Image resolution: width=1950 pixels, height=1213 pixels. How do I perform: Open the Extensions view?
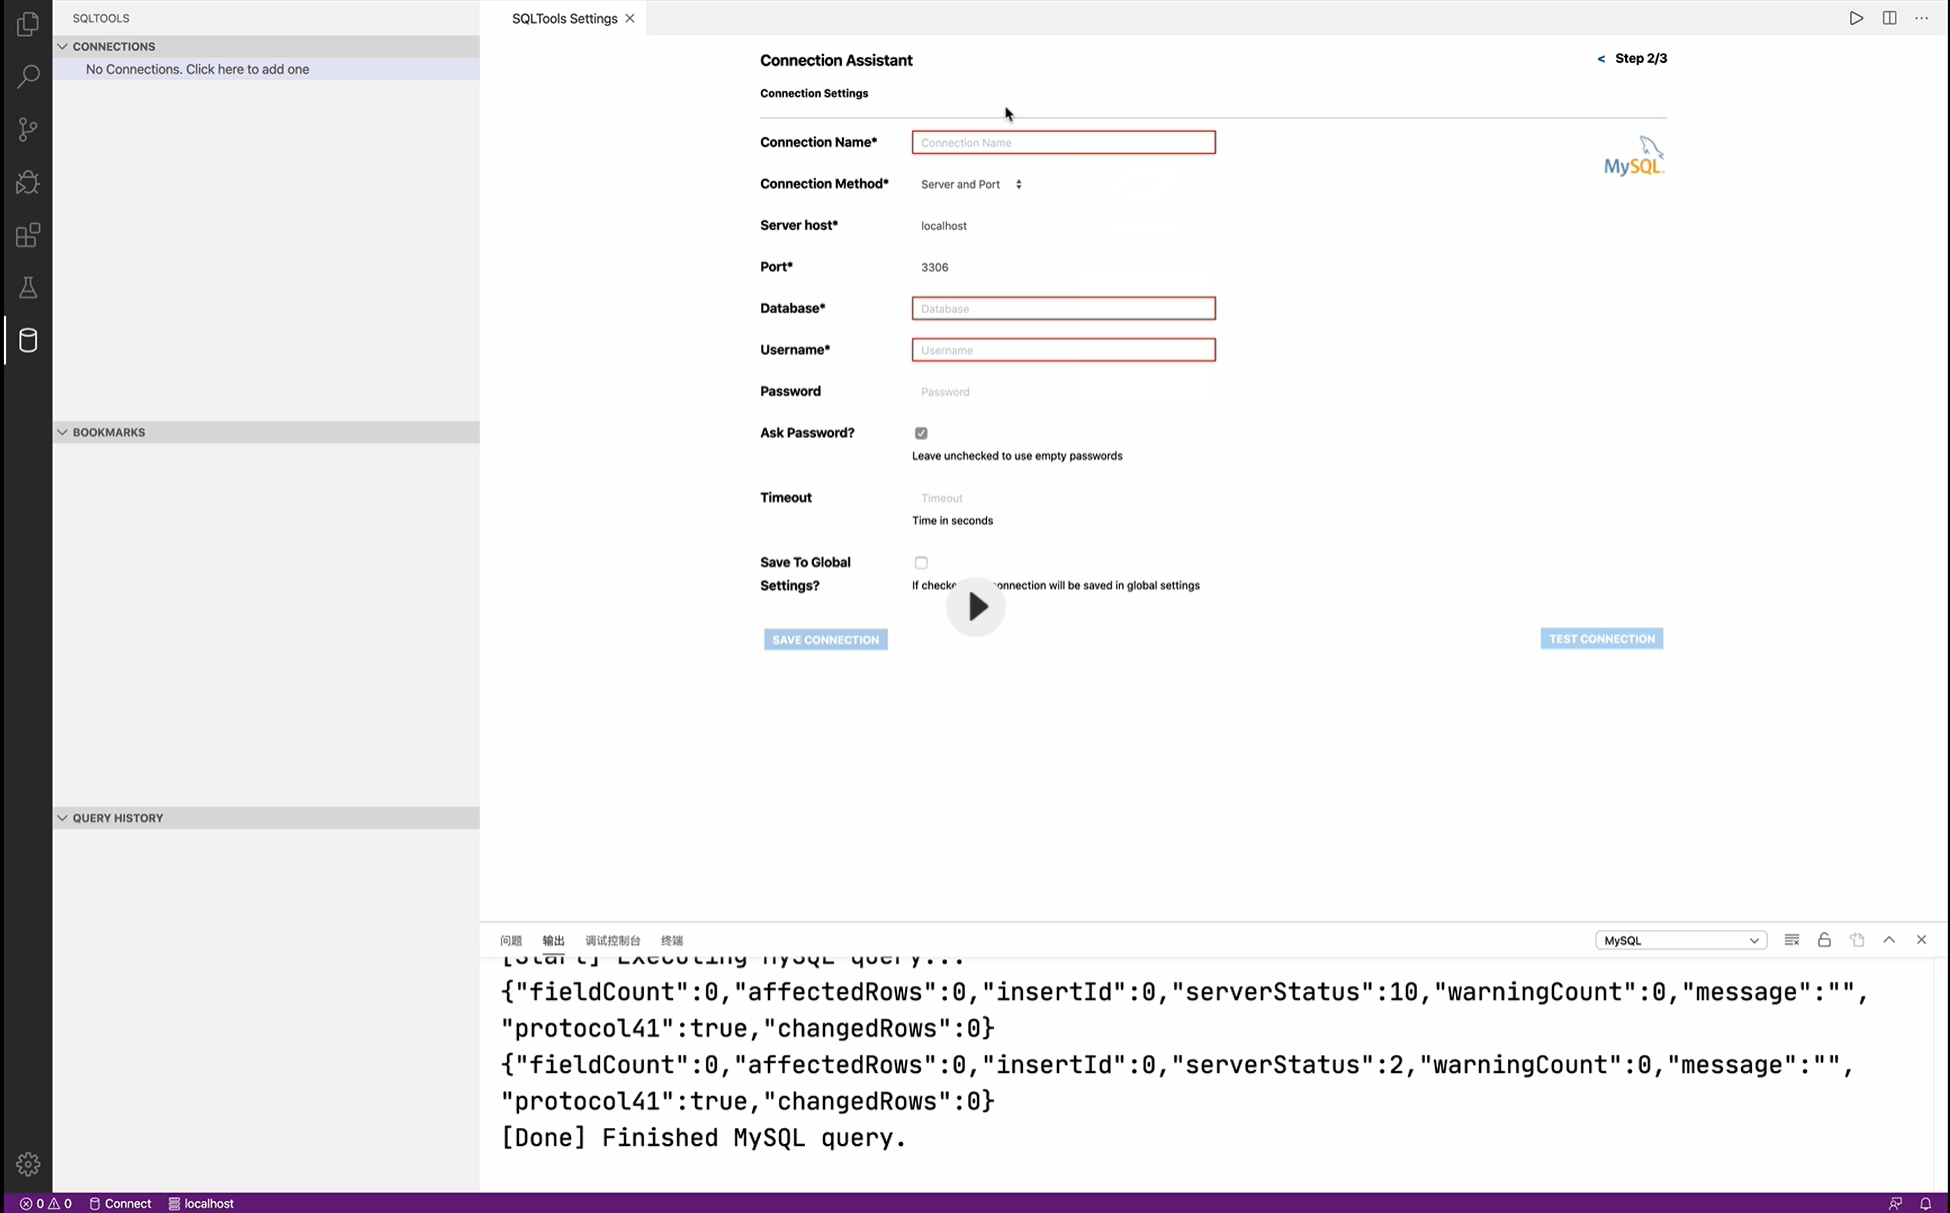pyautogui.click(x=28, y=235)
